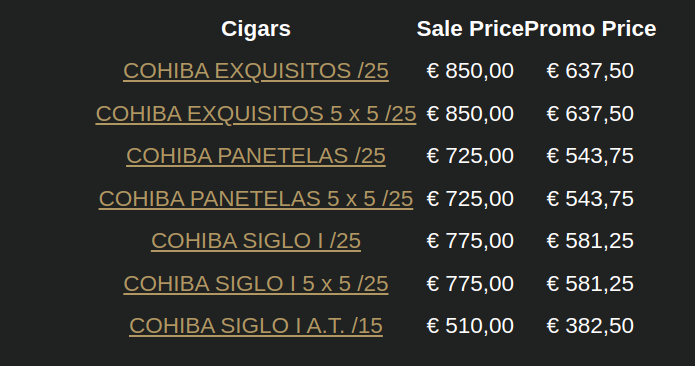Viewport: 695px width, 366px height.
Task: Click the € 581,25 promo price of Siglo I /25
Action: [x=590, y=241]
